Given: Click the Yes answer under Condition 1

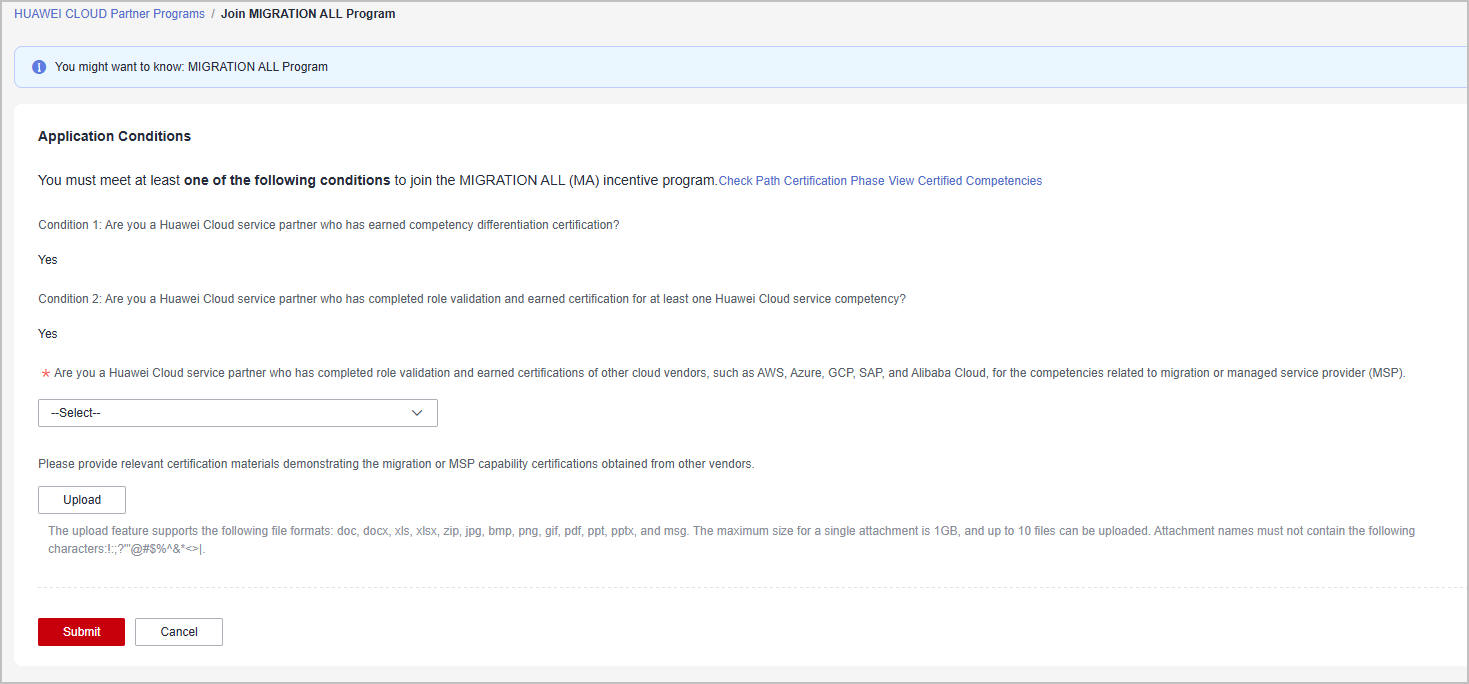Looking at the screenshot, I should point(48,260).
